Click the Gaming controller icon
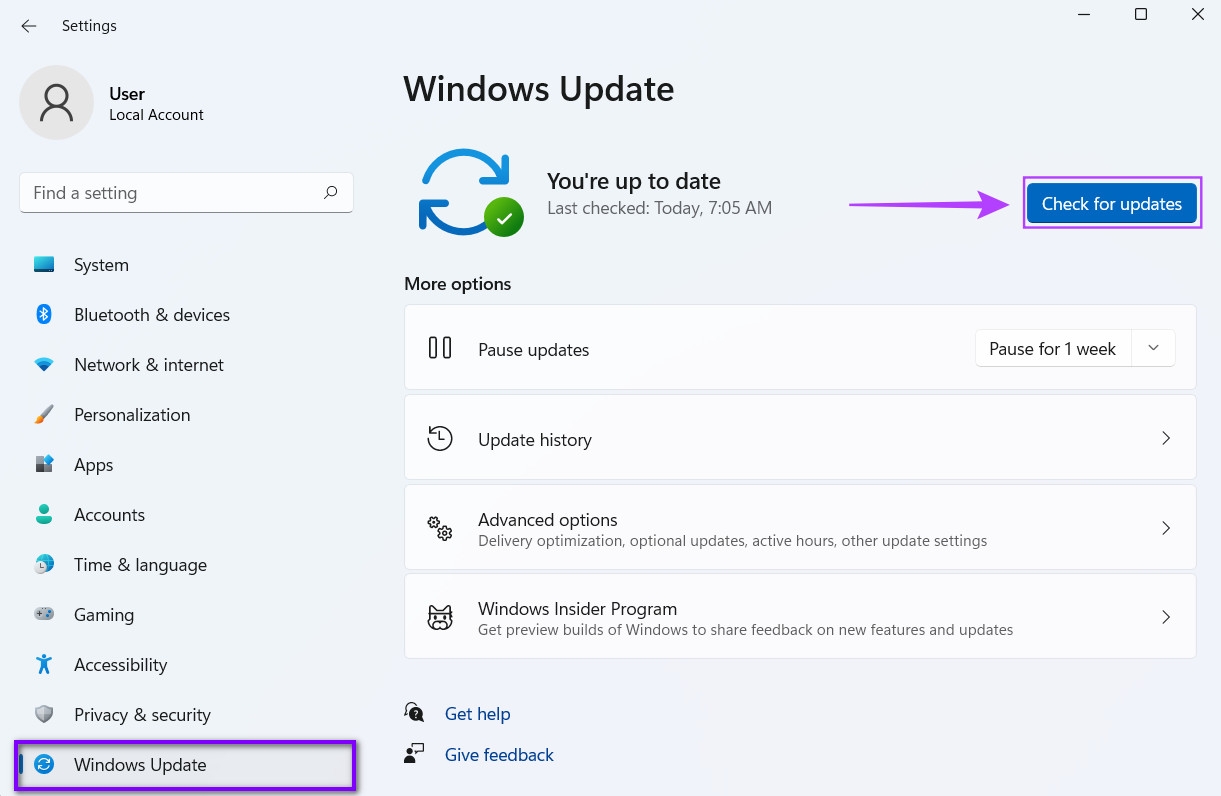The image size is (1221, 796). click(44, 615)
